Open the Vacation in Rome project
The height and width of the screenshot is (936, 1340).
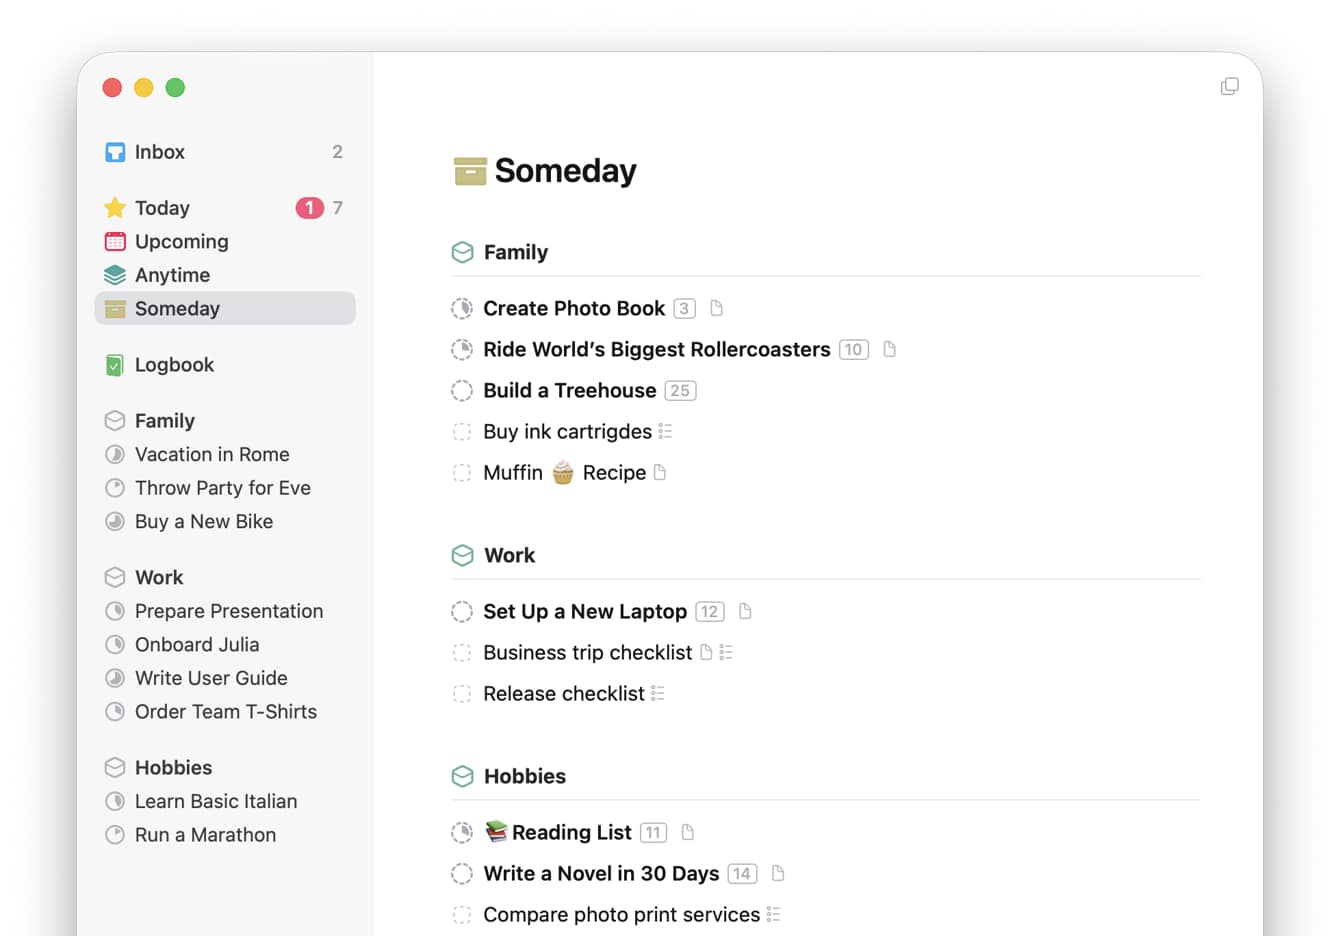211,454
